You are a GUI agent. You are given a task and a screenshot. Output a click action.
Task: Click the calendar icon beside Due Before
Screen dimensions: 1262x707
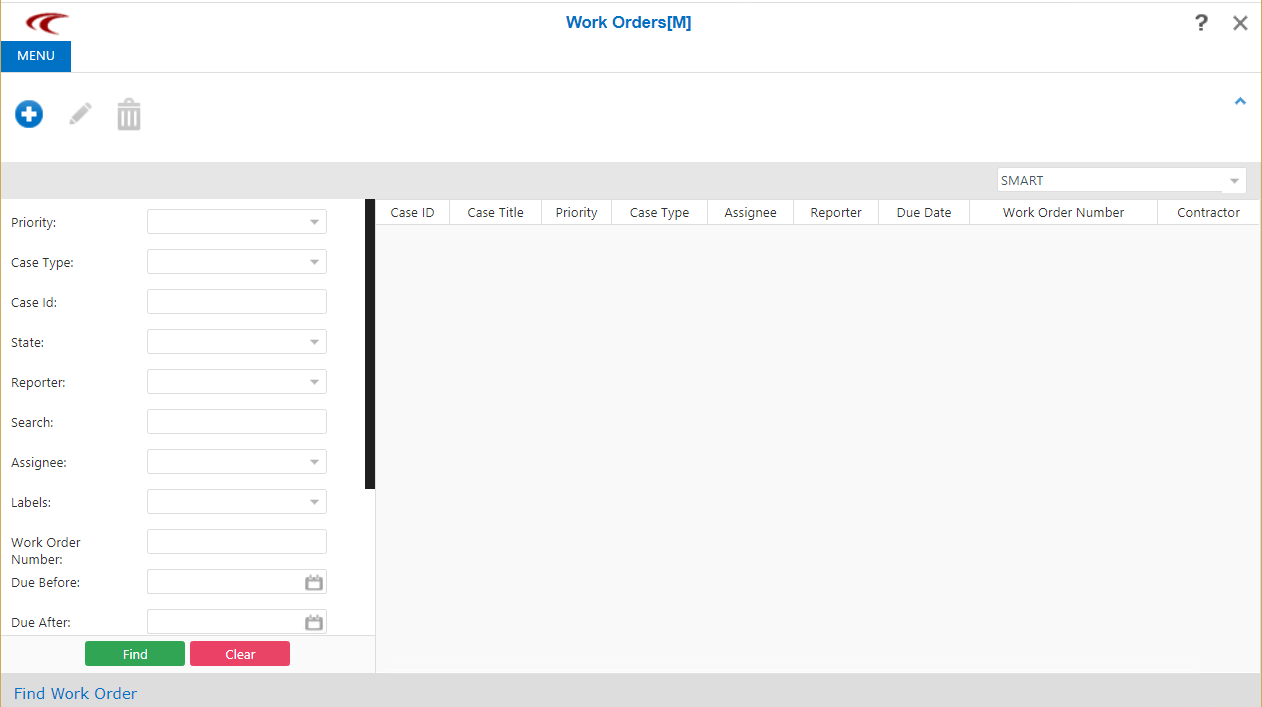tap(314, 581)
